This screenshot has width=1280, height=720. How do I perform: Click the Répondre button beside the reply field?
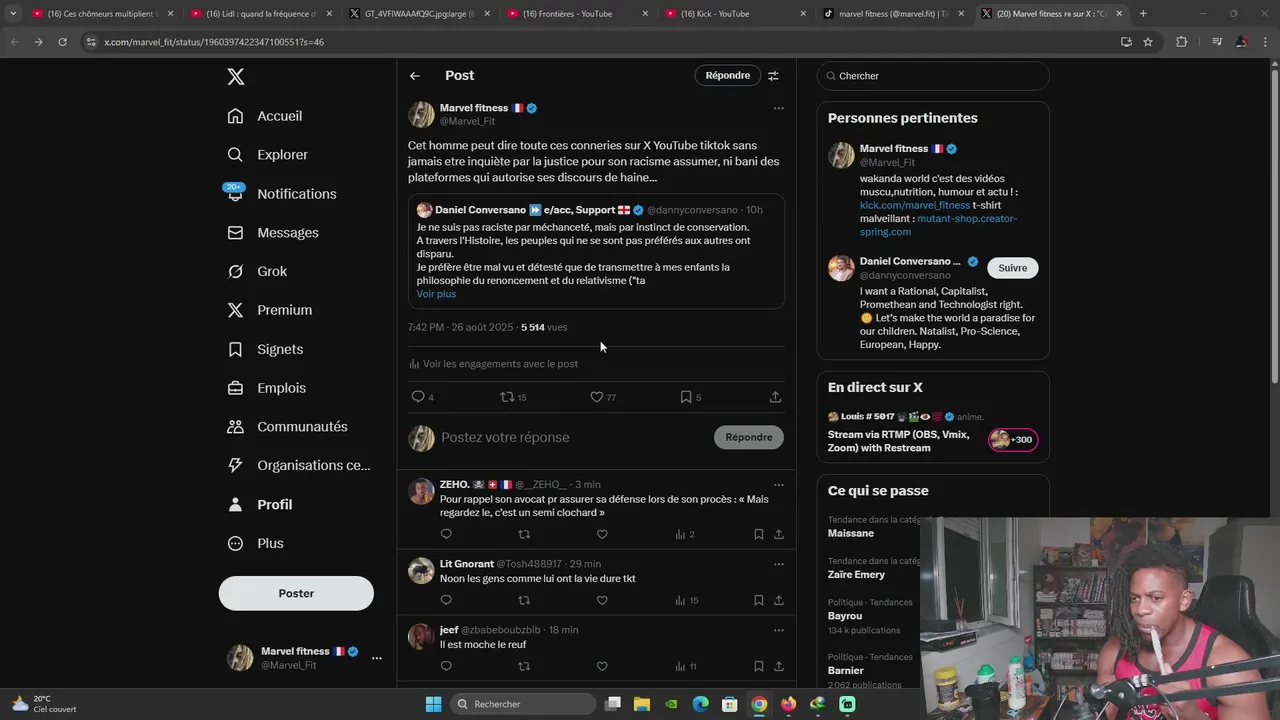pos(749,437)
